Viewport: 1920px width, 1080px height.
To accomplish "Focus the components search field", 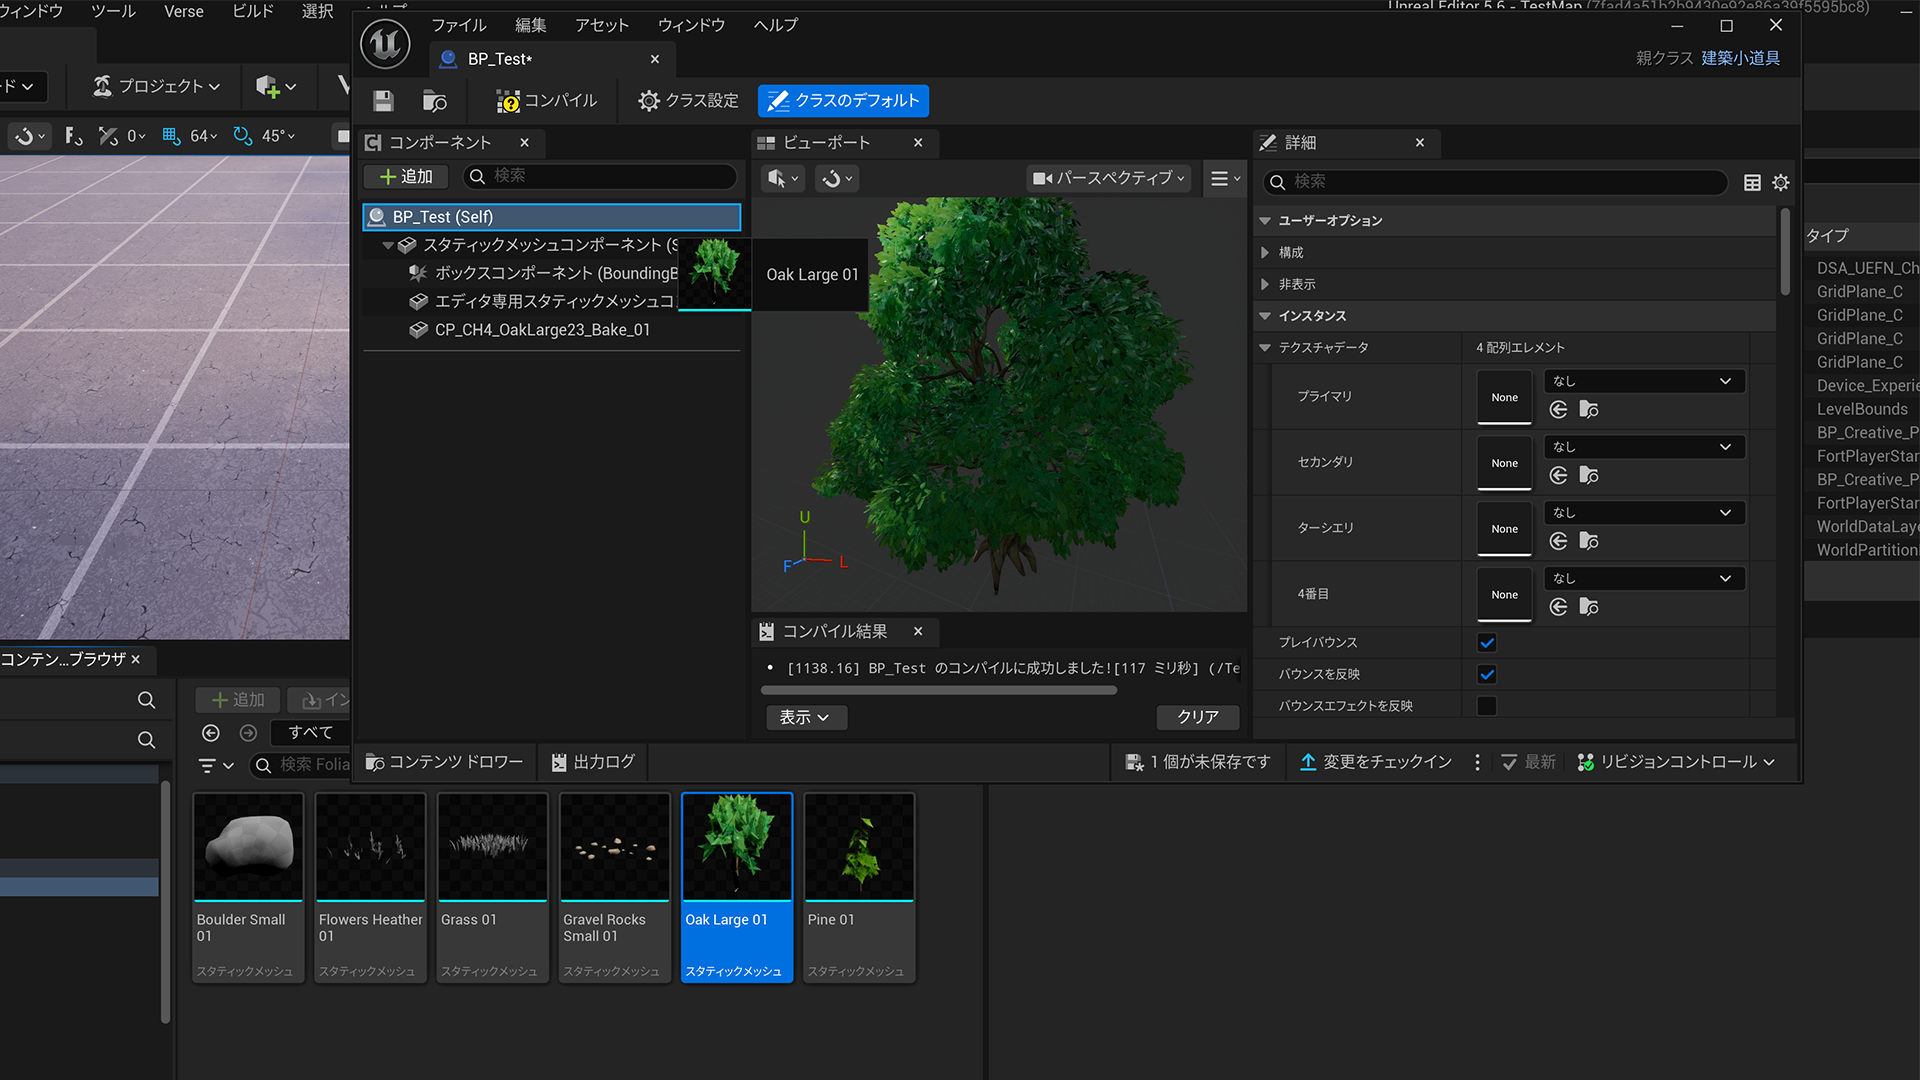I will 601,176.
